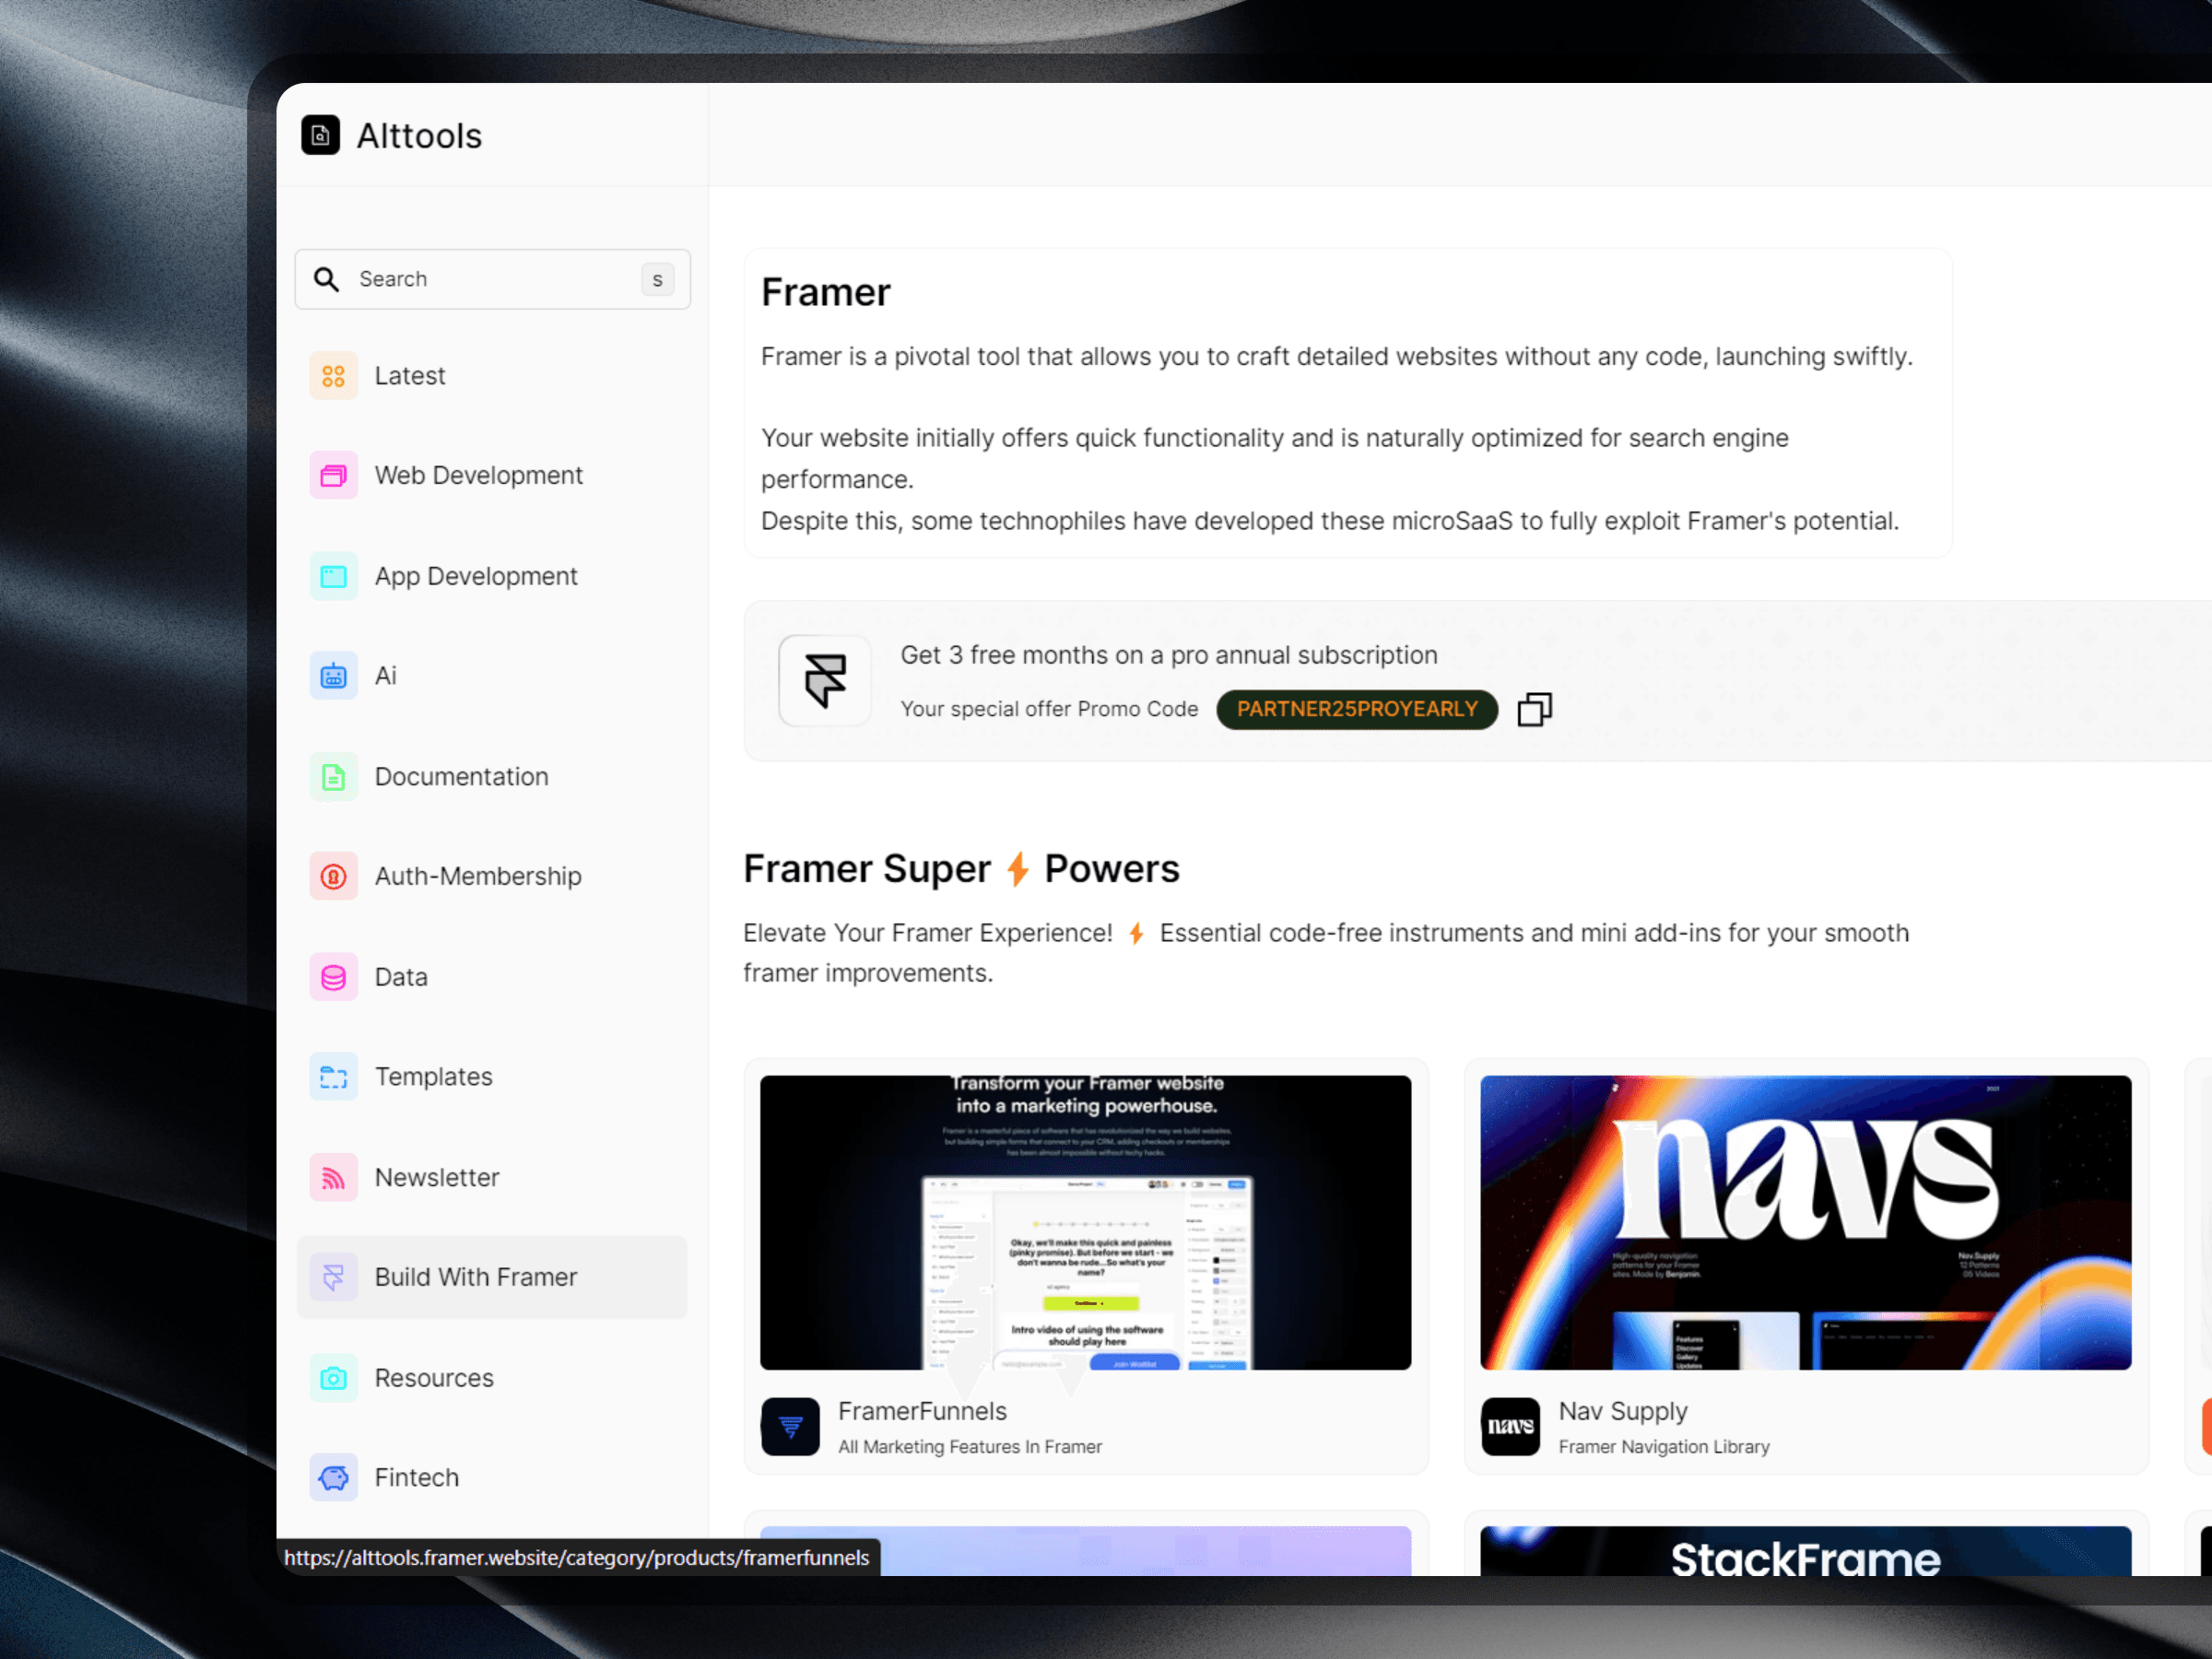
Task: Select the Latest category icon
Action: (333, 375)
